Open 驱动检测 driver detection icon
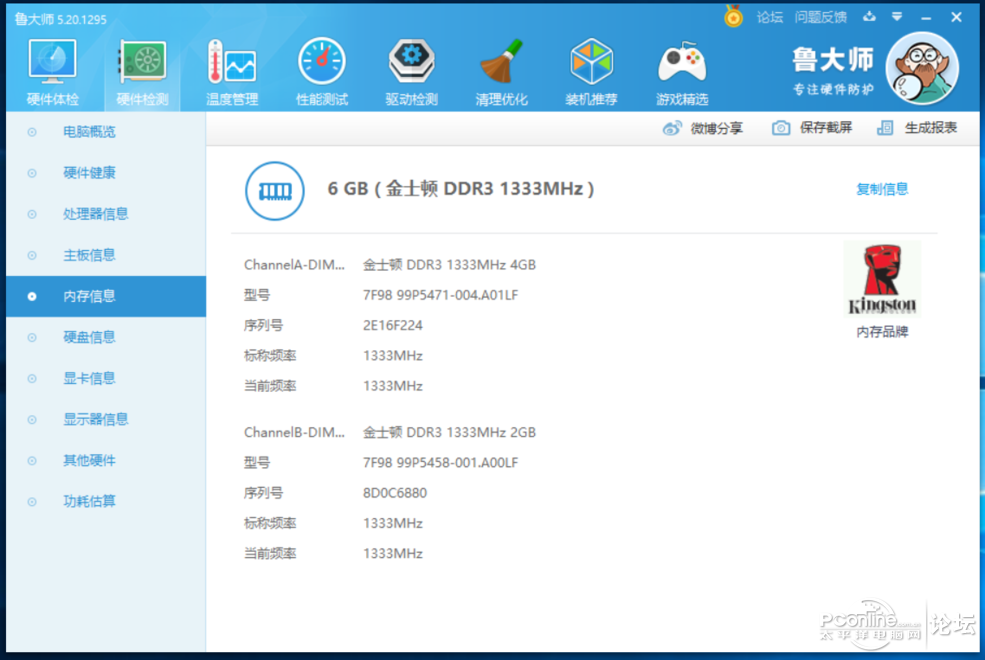This screenshot has width=985, height=660. (x=411, y=72)
